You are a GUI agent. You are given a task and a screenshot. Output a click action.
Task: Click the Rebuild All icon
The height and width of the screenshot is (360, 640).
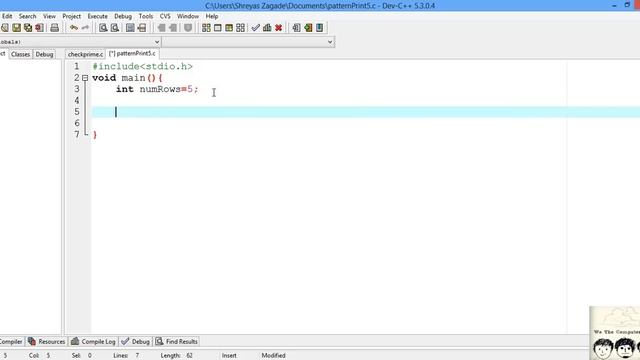(240, 28)
